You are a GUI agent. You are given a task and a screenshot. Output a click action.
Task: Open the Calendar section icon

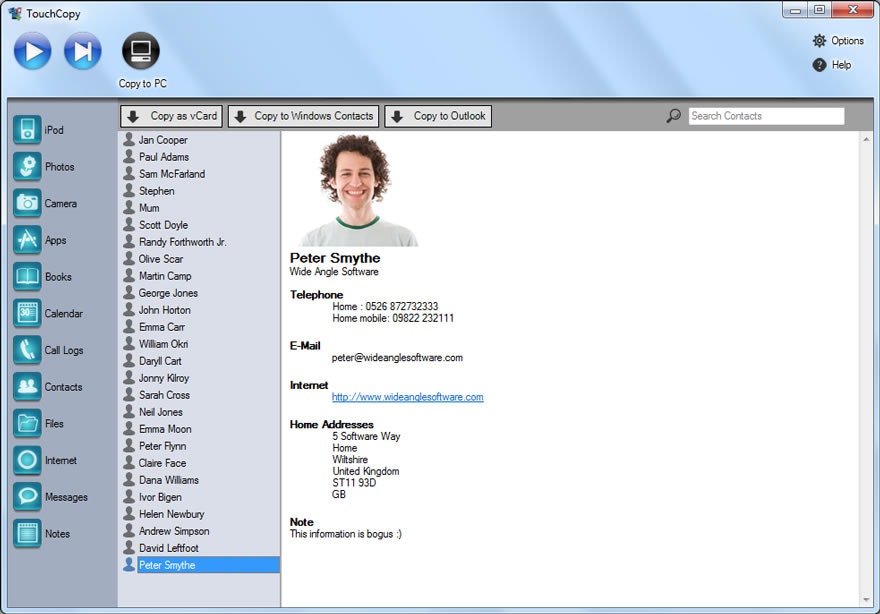tap(27, 313)
